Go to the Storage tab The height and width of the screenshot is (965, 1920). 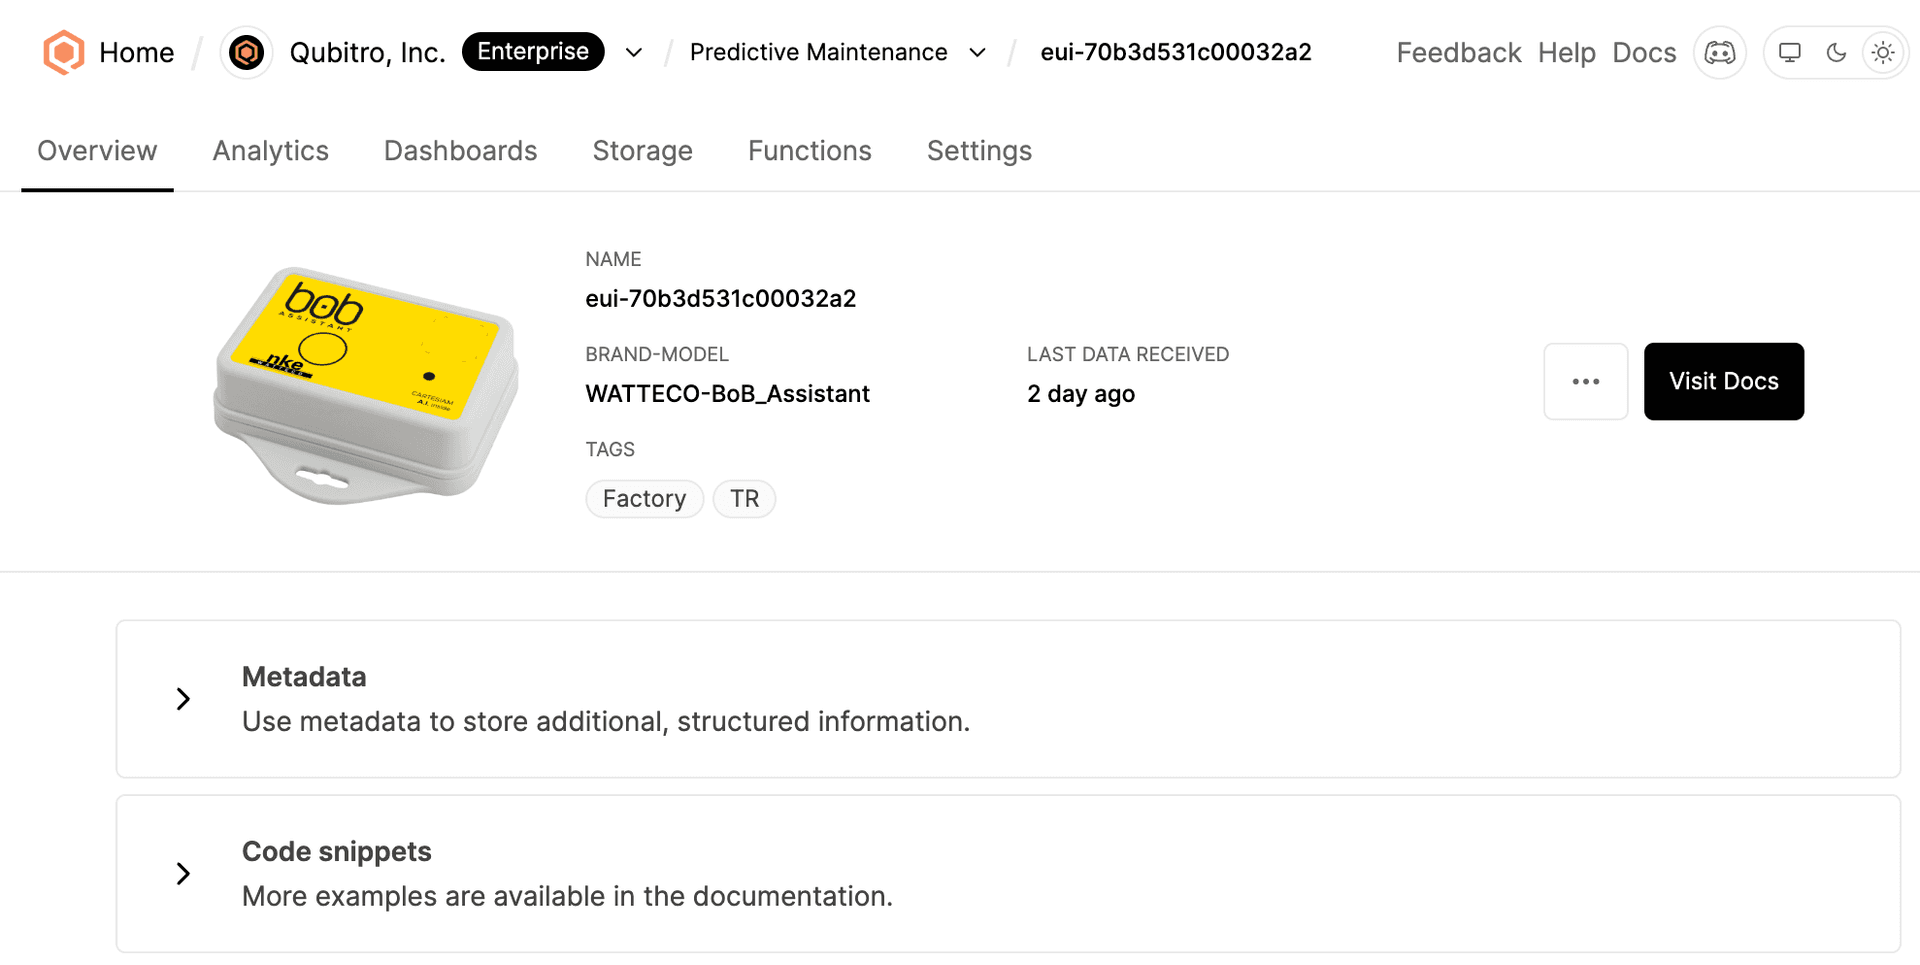[x=642, y=151]
